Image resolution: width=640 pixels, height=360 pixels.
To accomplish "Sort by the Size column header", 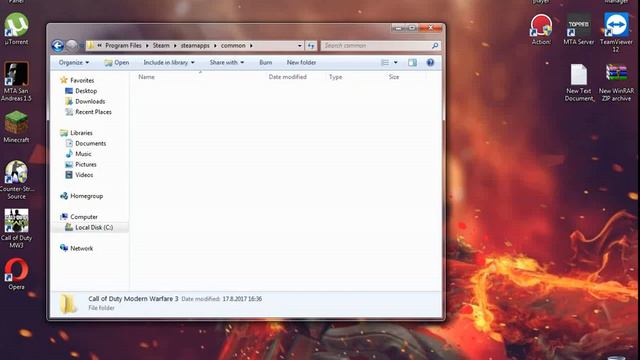I will pos(394,77).
